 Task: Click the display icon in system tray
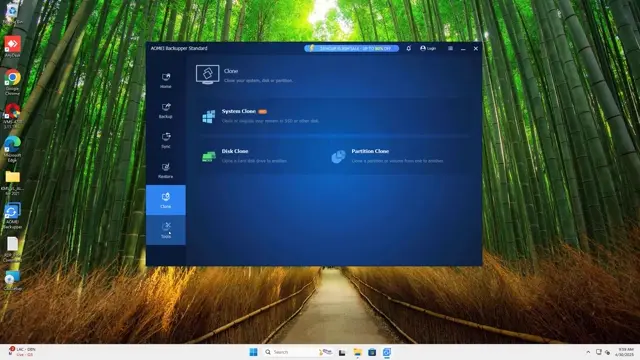point(598,352)
